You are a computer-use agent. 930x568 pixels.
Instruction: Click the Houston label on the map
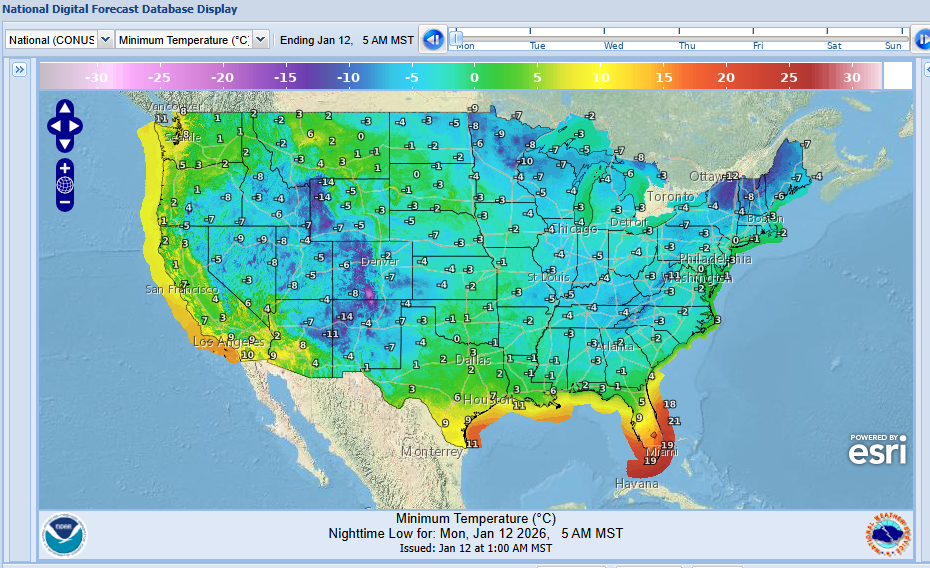[x=488, y=400]
